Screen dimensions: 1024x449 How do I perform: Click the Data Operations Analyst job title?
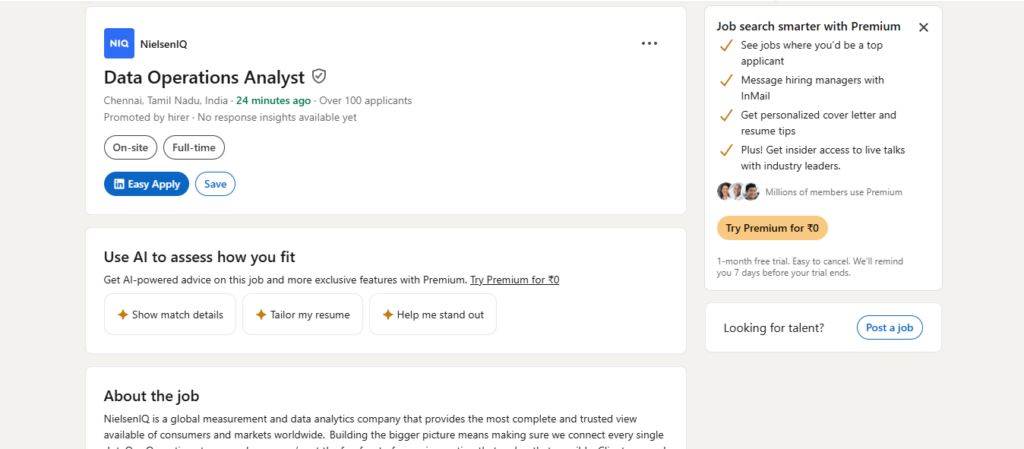coord(204,77)
